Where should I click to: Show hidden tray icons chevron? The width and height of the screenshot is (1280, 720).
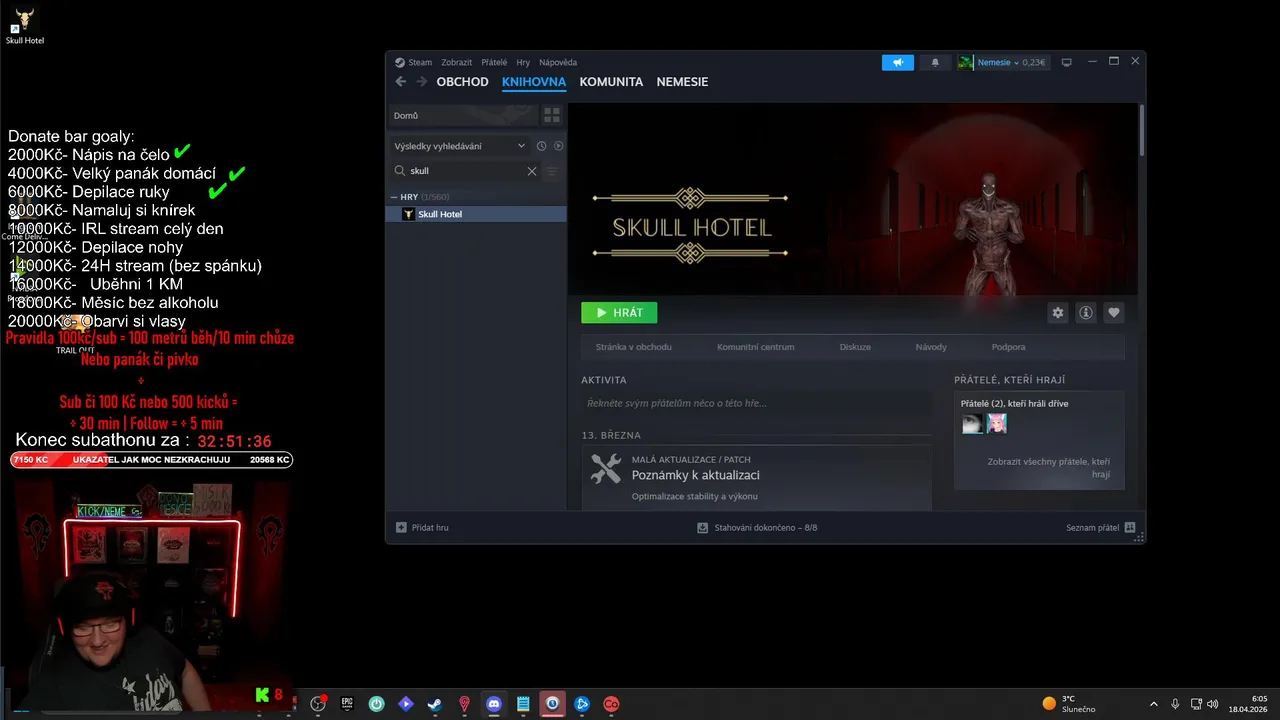coord(1153,704)
